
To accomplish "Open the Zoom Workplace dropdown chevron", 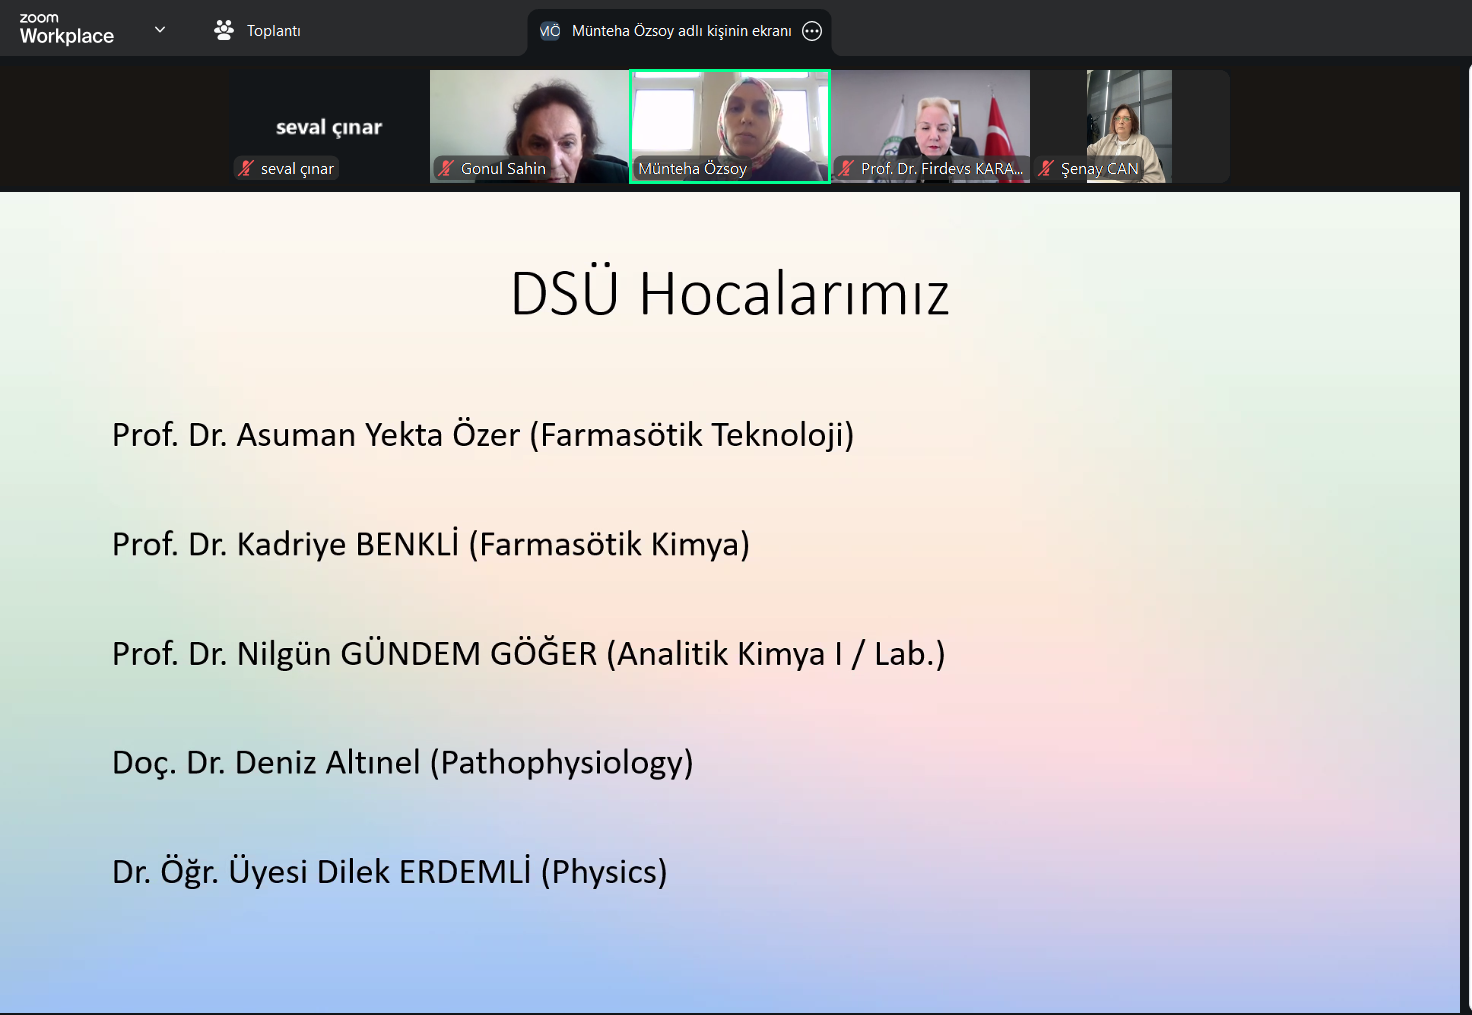I will [x=160, y=30].
